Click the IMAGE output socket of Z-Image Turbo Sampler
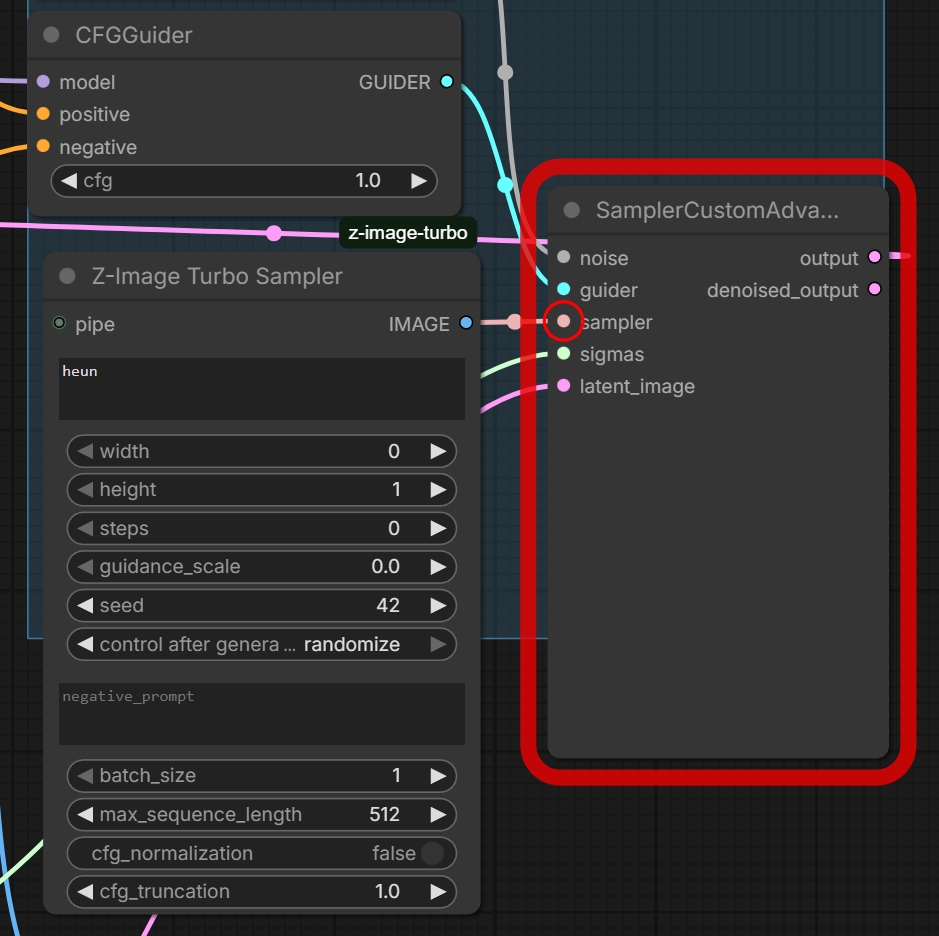This screenshot has width=939, height=936. coord(466,323)
